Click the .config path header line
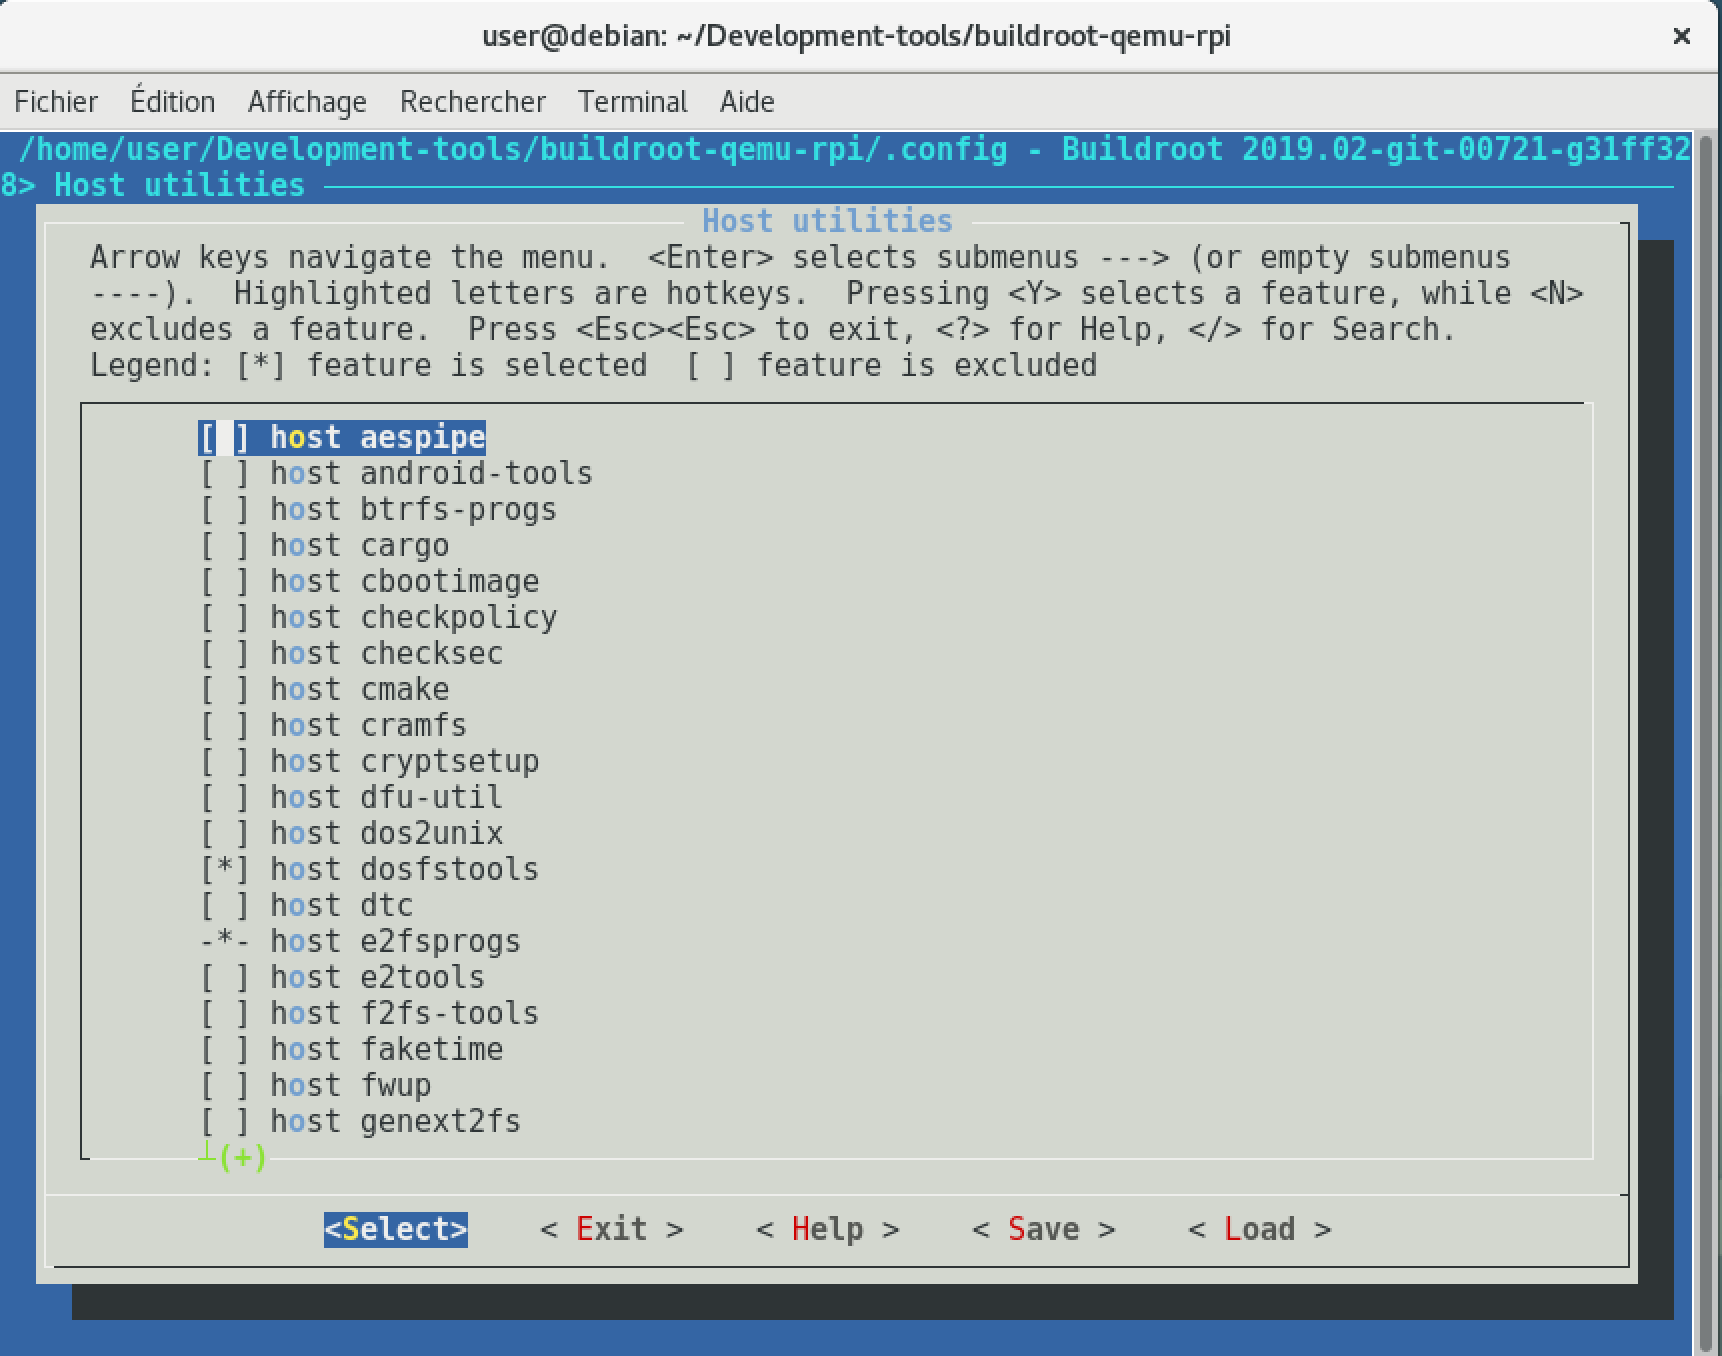1722x1356 pixels. point(854,149)
